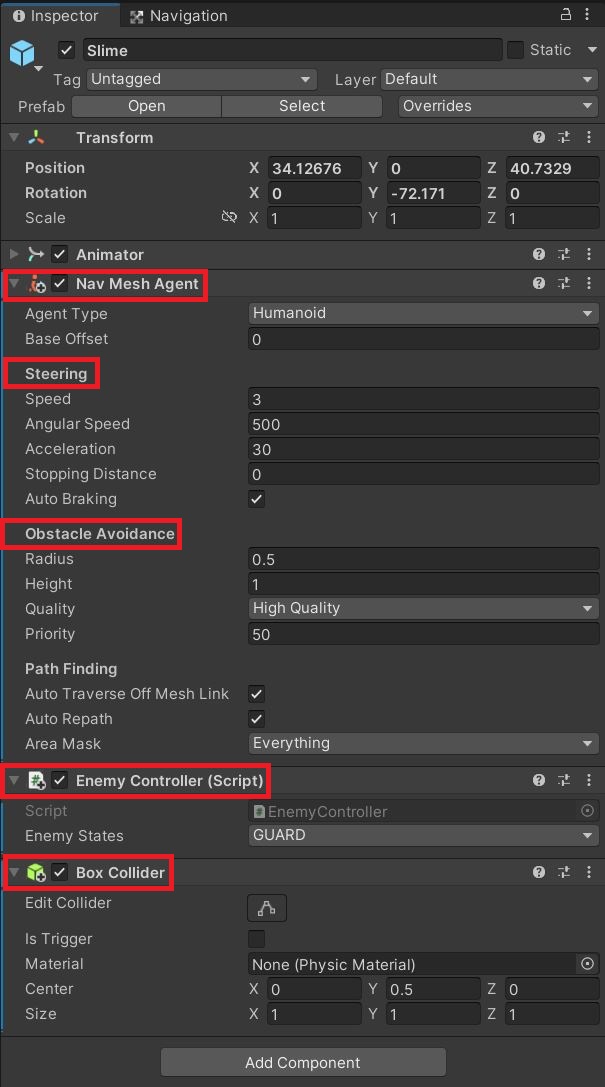Switch to the Navigation tab
605x1087 pixels.
tap(179, 15)
